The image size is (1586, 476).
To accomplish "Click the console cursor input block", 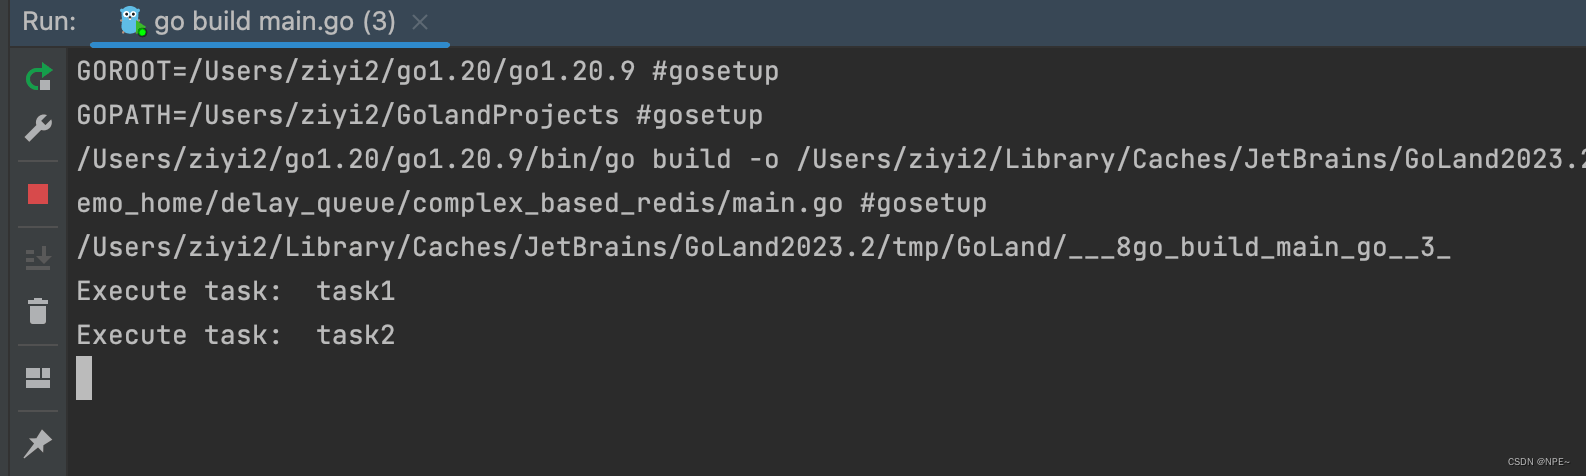I will pos(84,378).
